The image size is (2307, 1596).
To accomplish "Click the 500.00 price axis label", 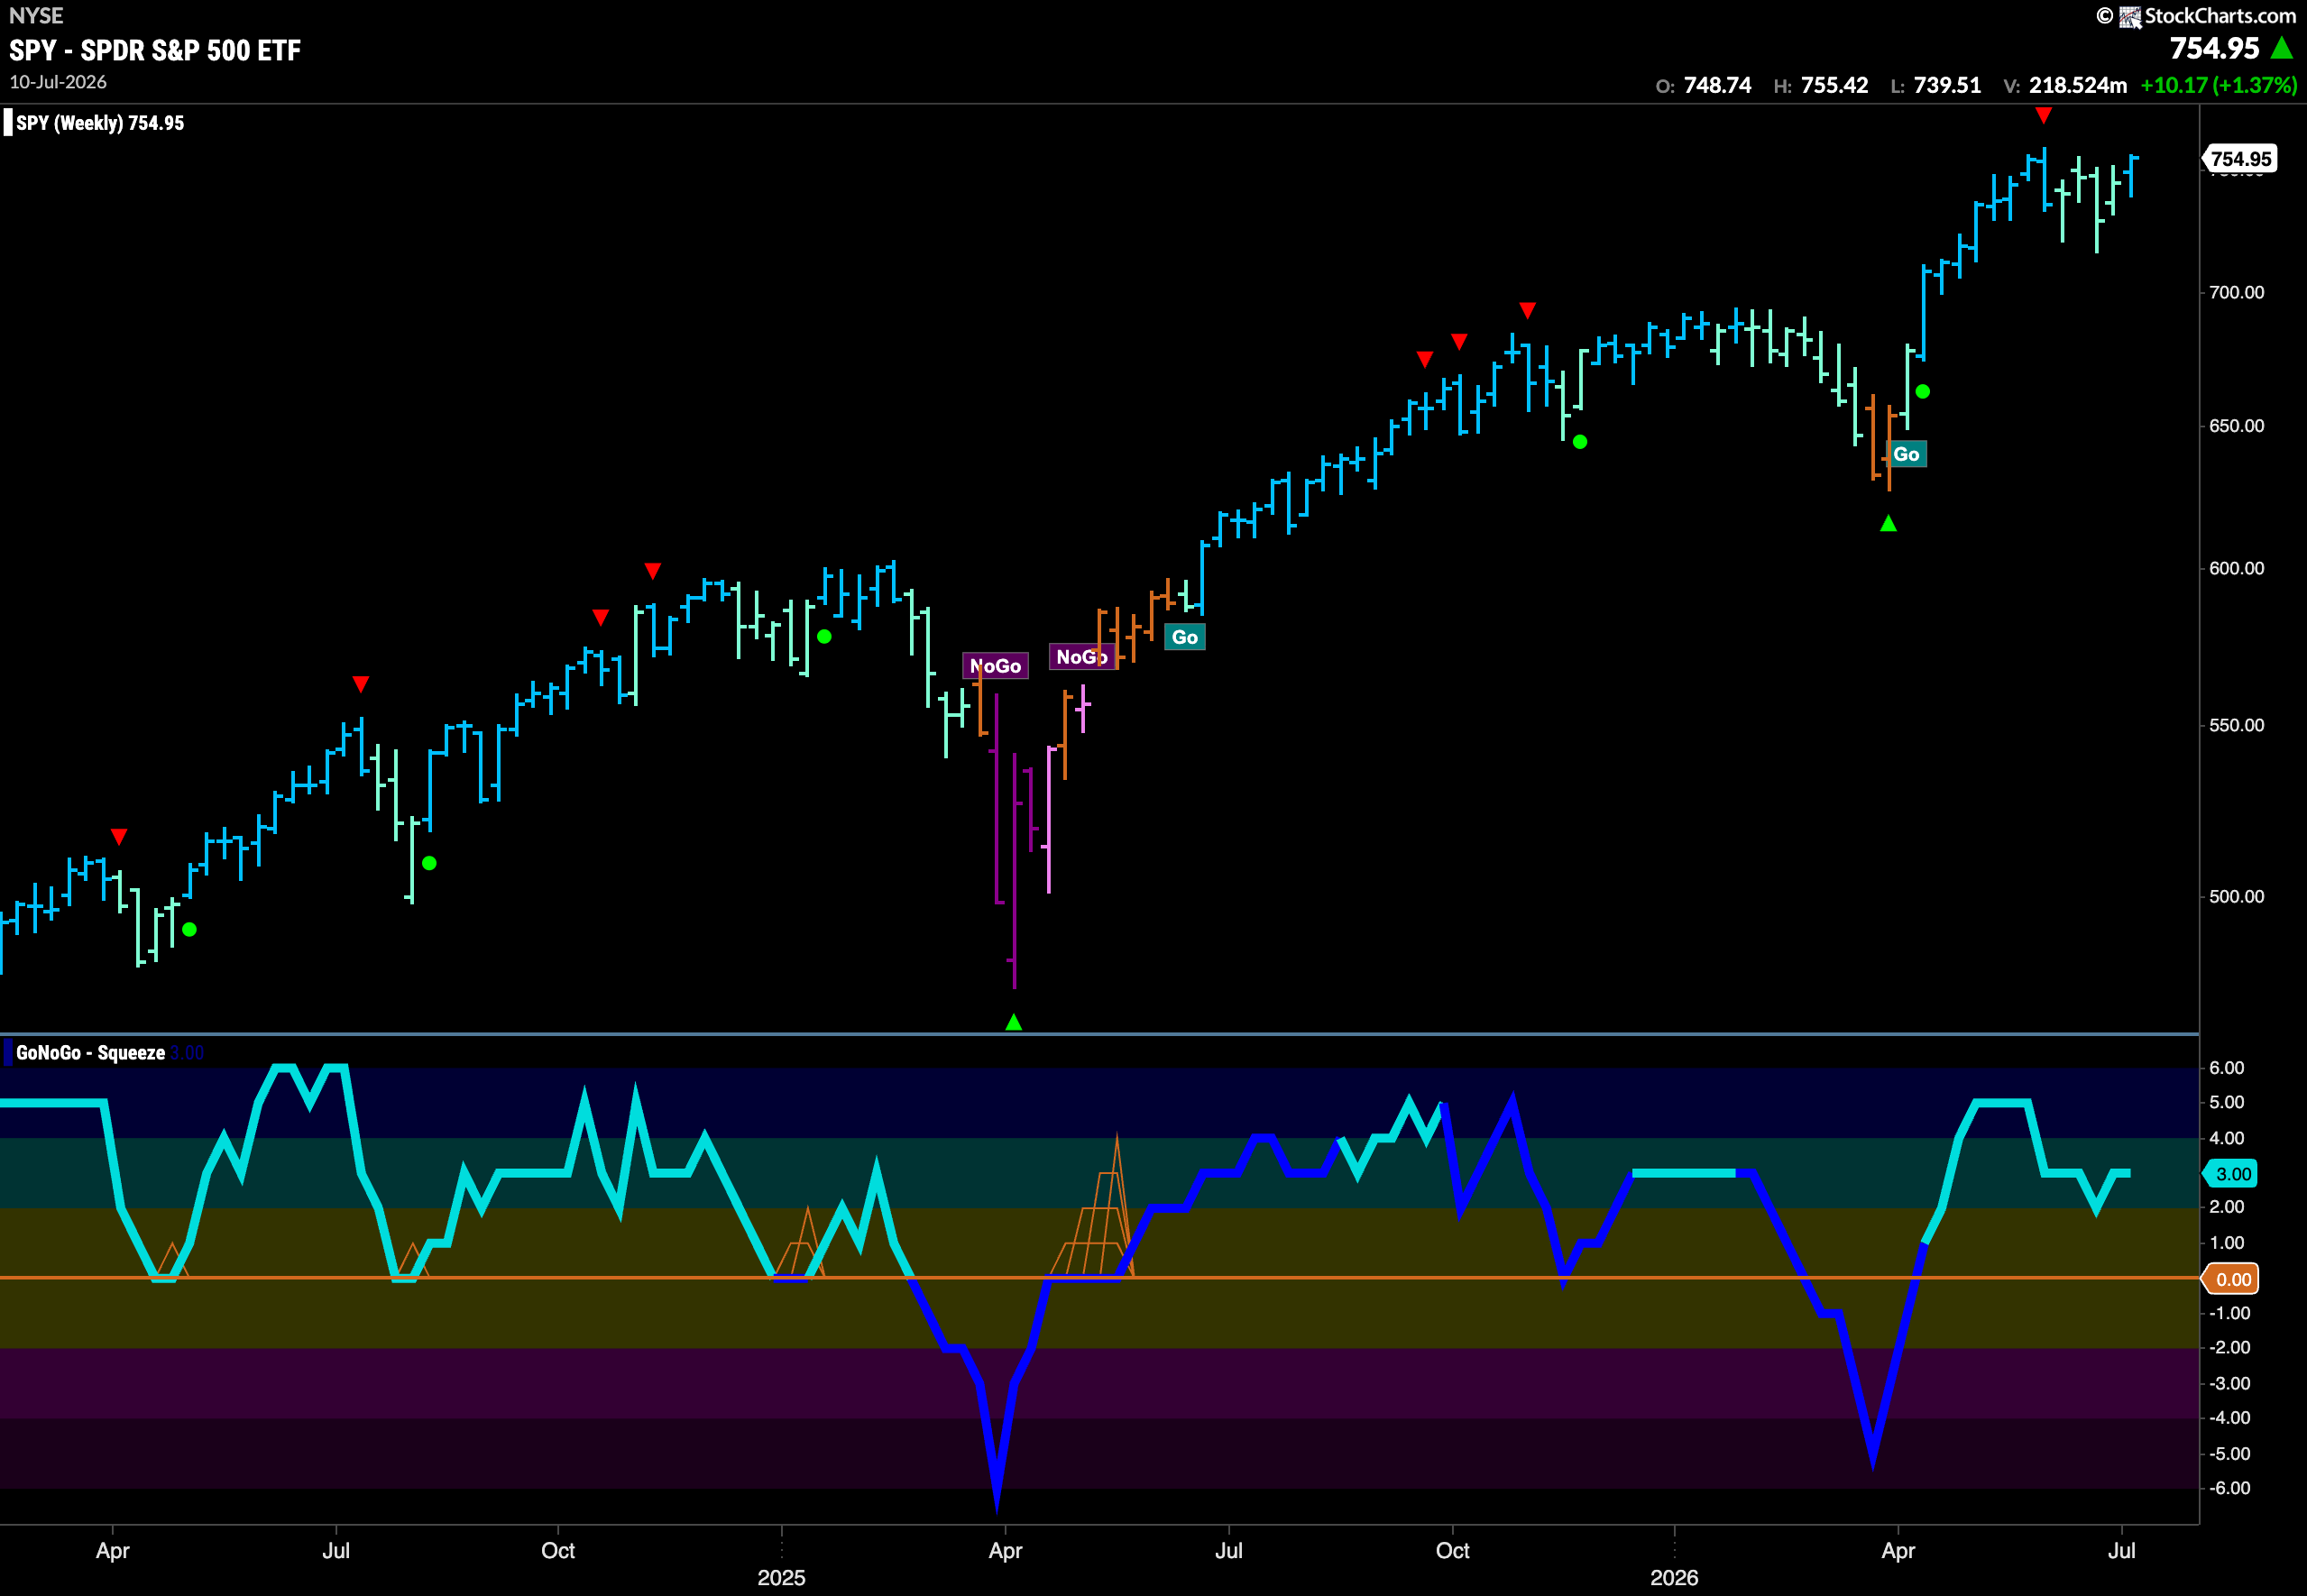I will (x=2236, y=897).
